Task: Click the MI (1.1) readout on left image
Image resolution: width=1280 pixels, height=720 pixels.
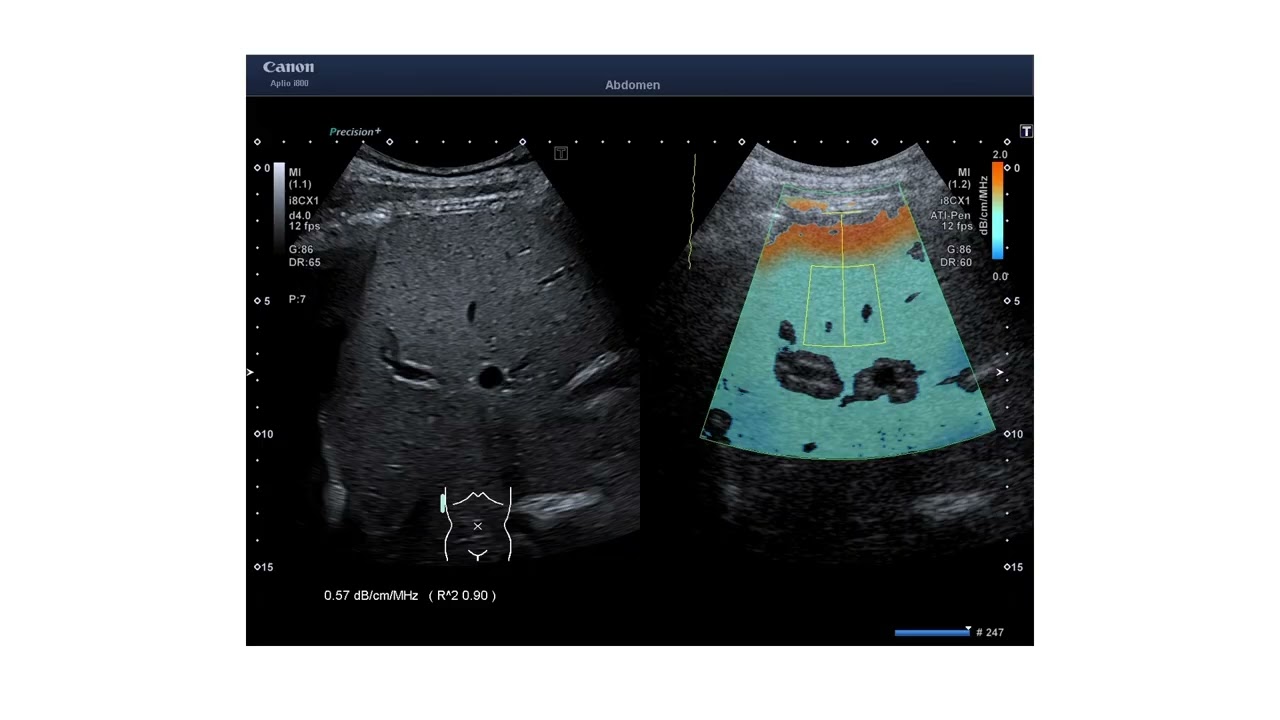Action: click(300, 178)
